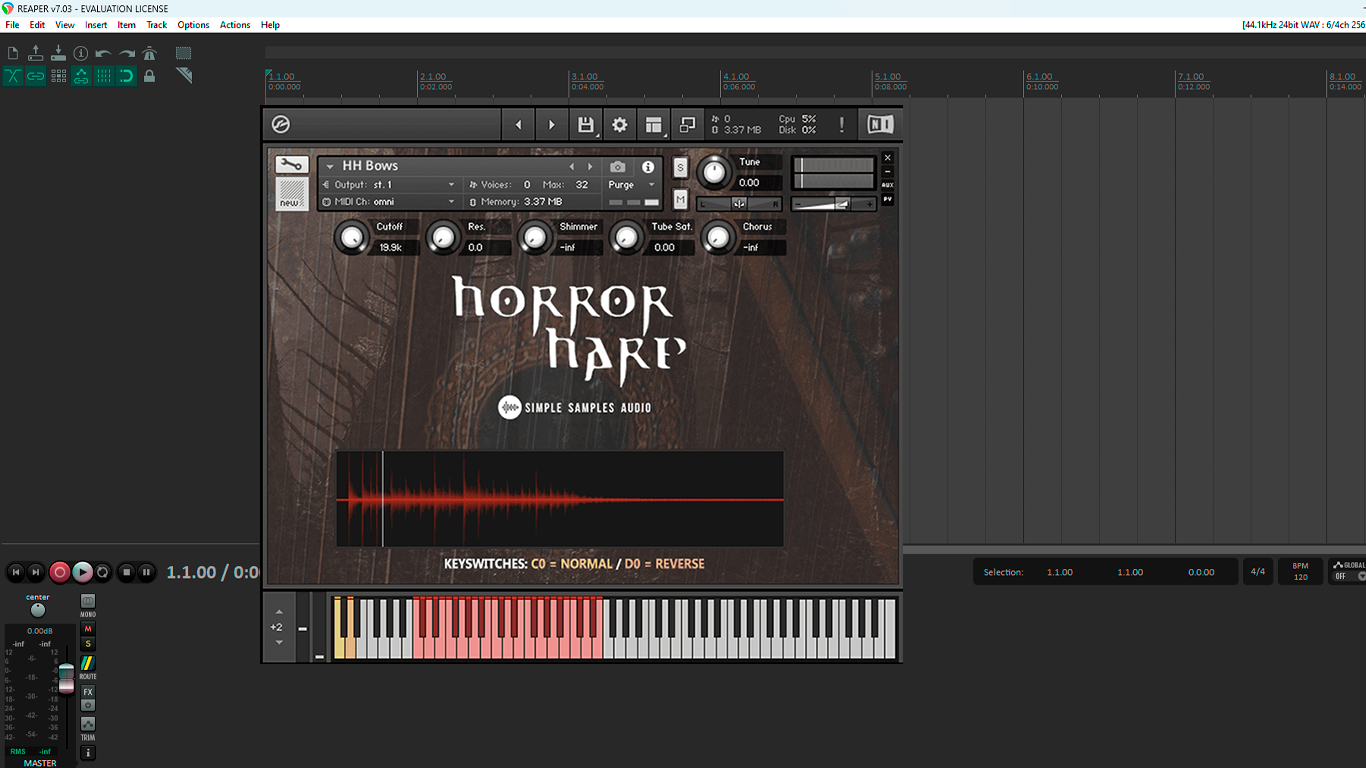Open the View menu
Viewport: 1366px width, 768px height.
[65, 25]
